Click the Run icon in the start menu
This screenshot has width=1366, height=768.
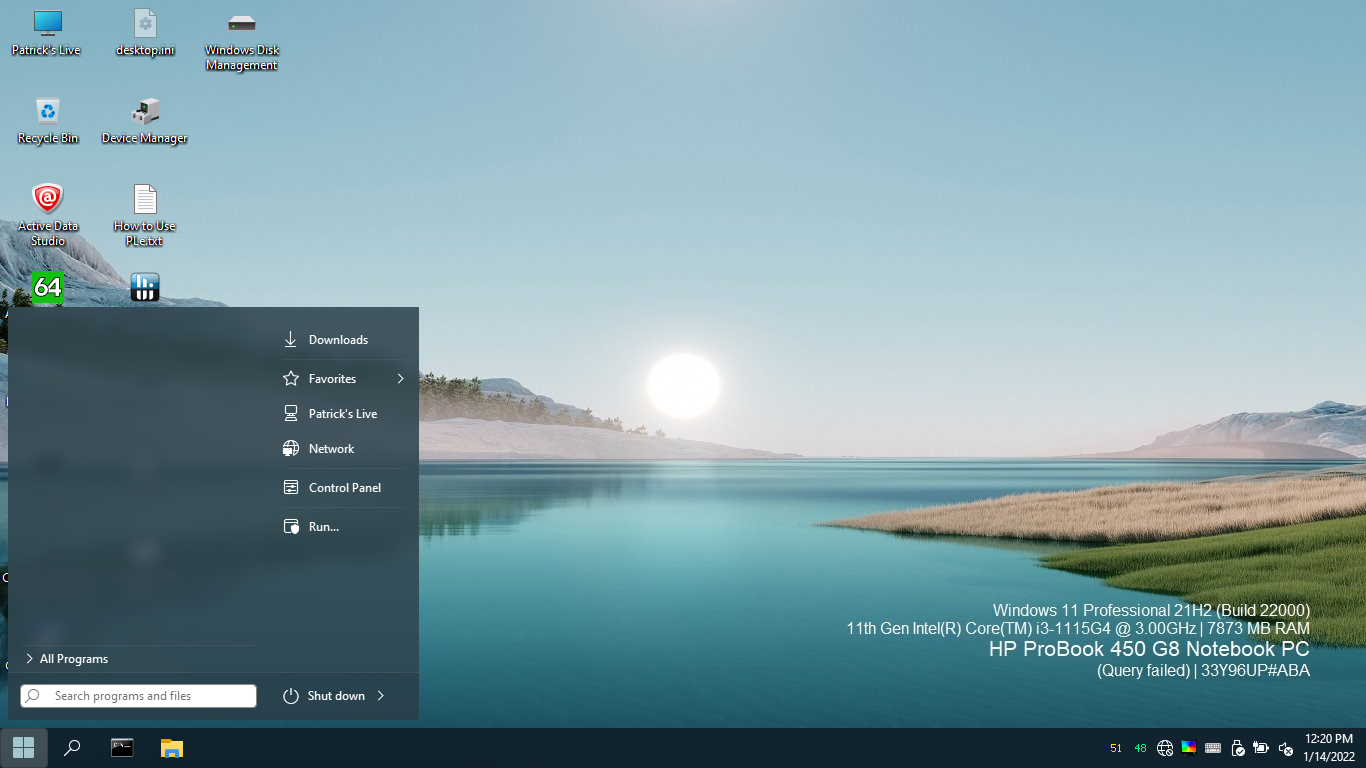(x=291, y=527)
